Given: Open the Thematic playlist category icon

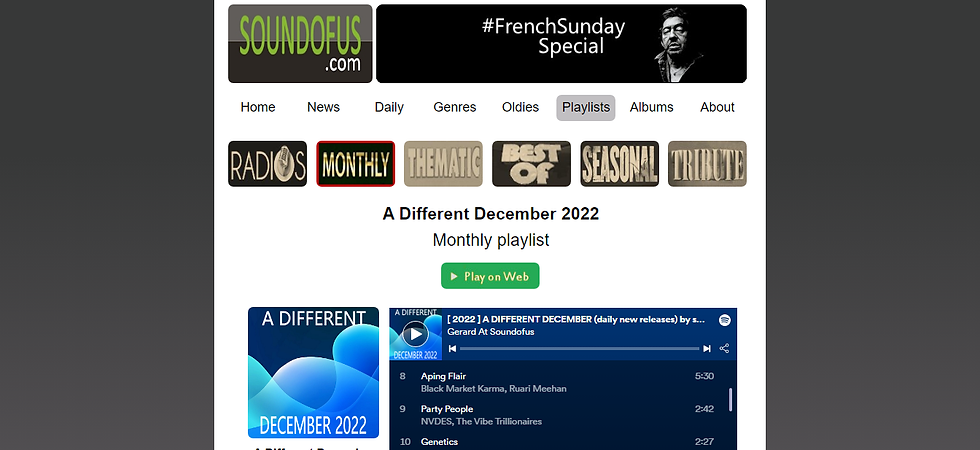Looking at the screenshot, I should (443, 164).
